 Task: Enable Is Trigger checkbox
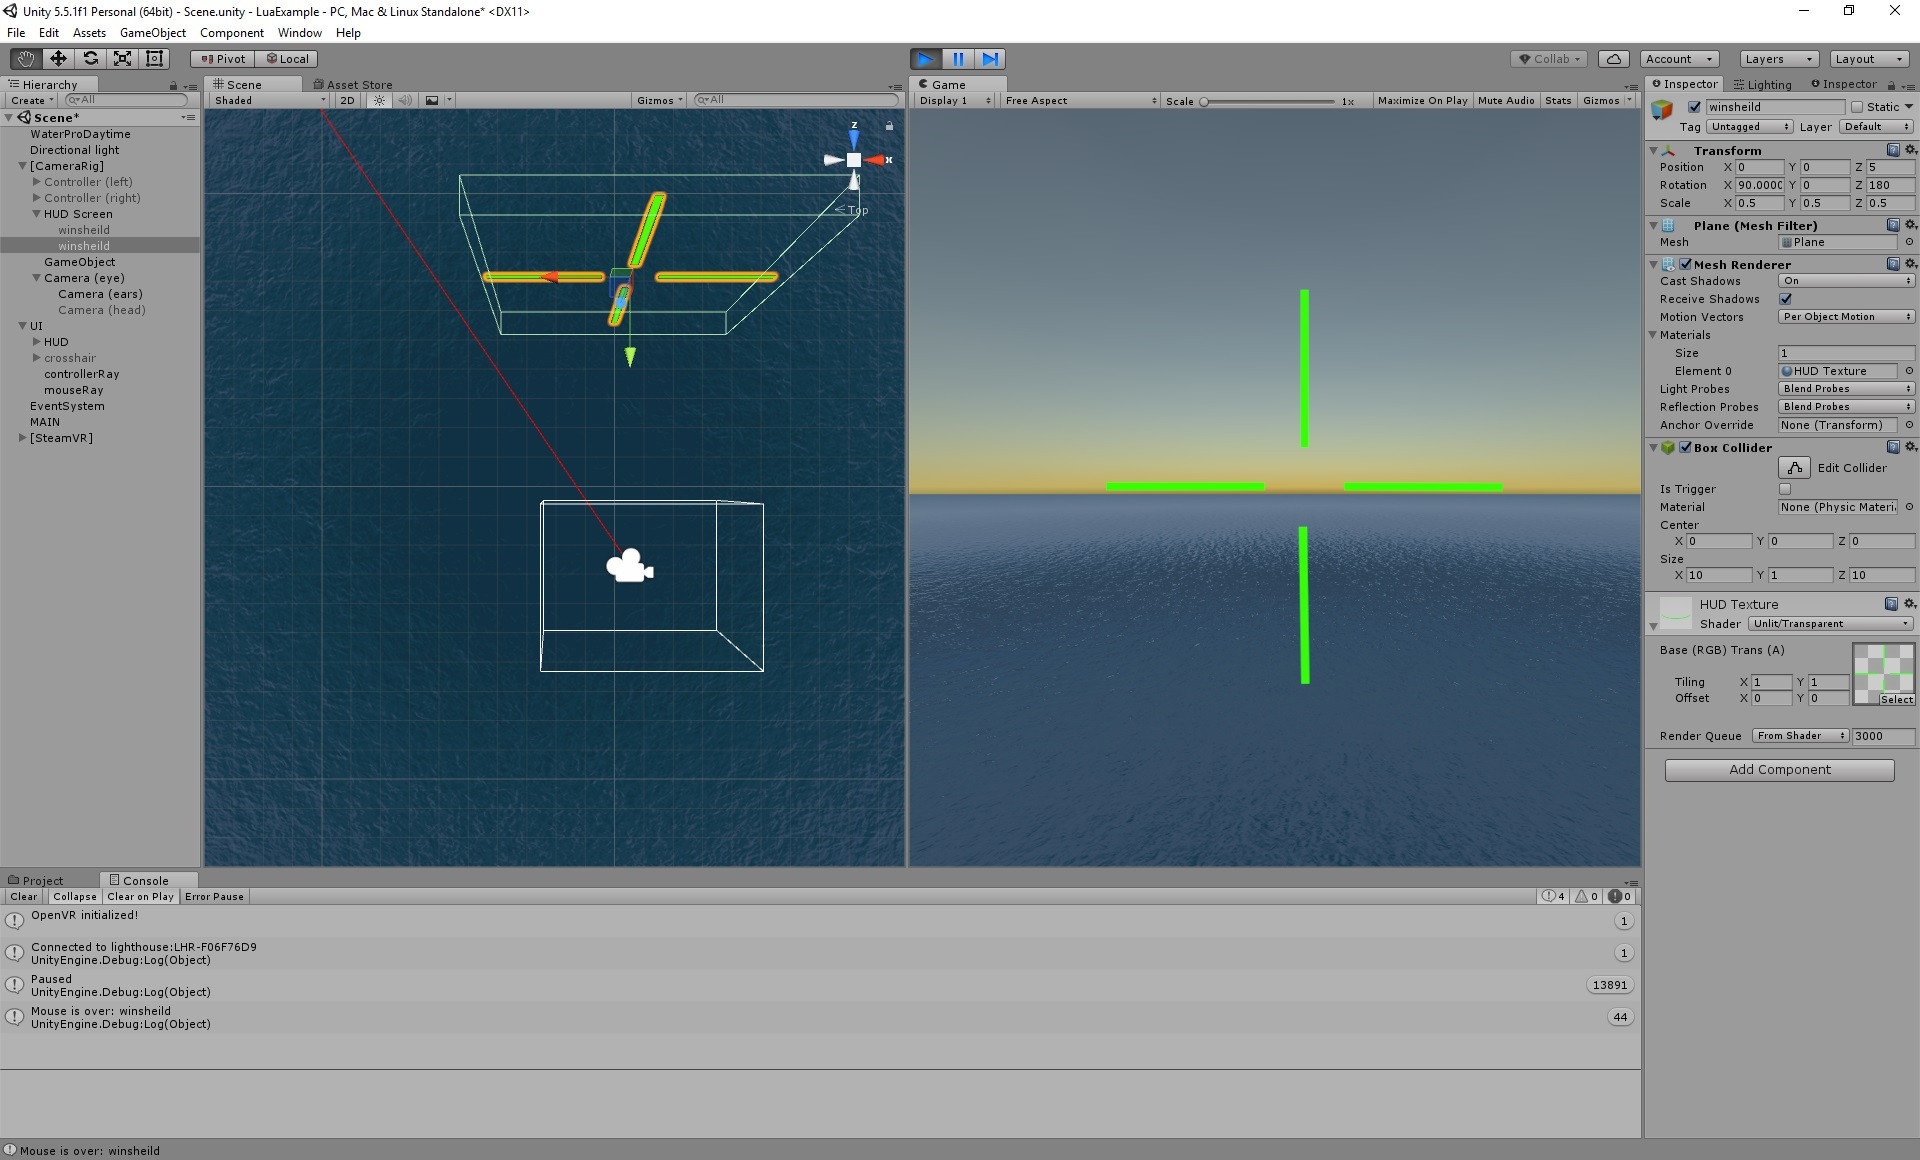[1786, 489]
